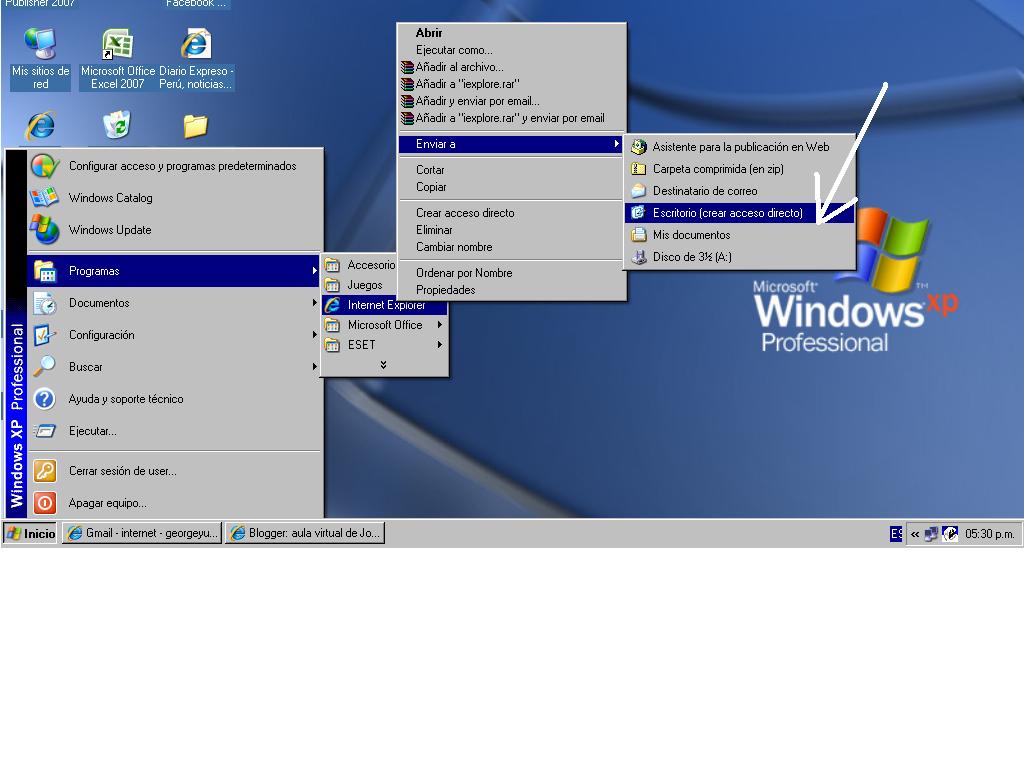1024x768 pixels.
Task: Click Internet Explorer icon in Programas submenu
Action: point(332,305)
